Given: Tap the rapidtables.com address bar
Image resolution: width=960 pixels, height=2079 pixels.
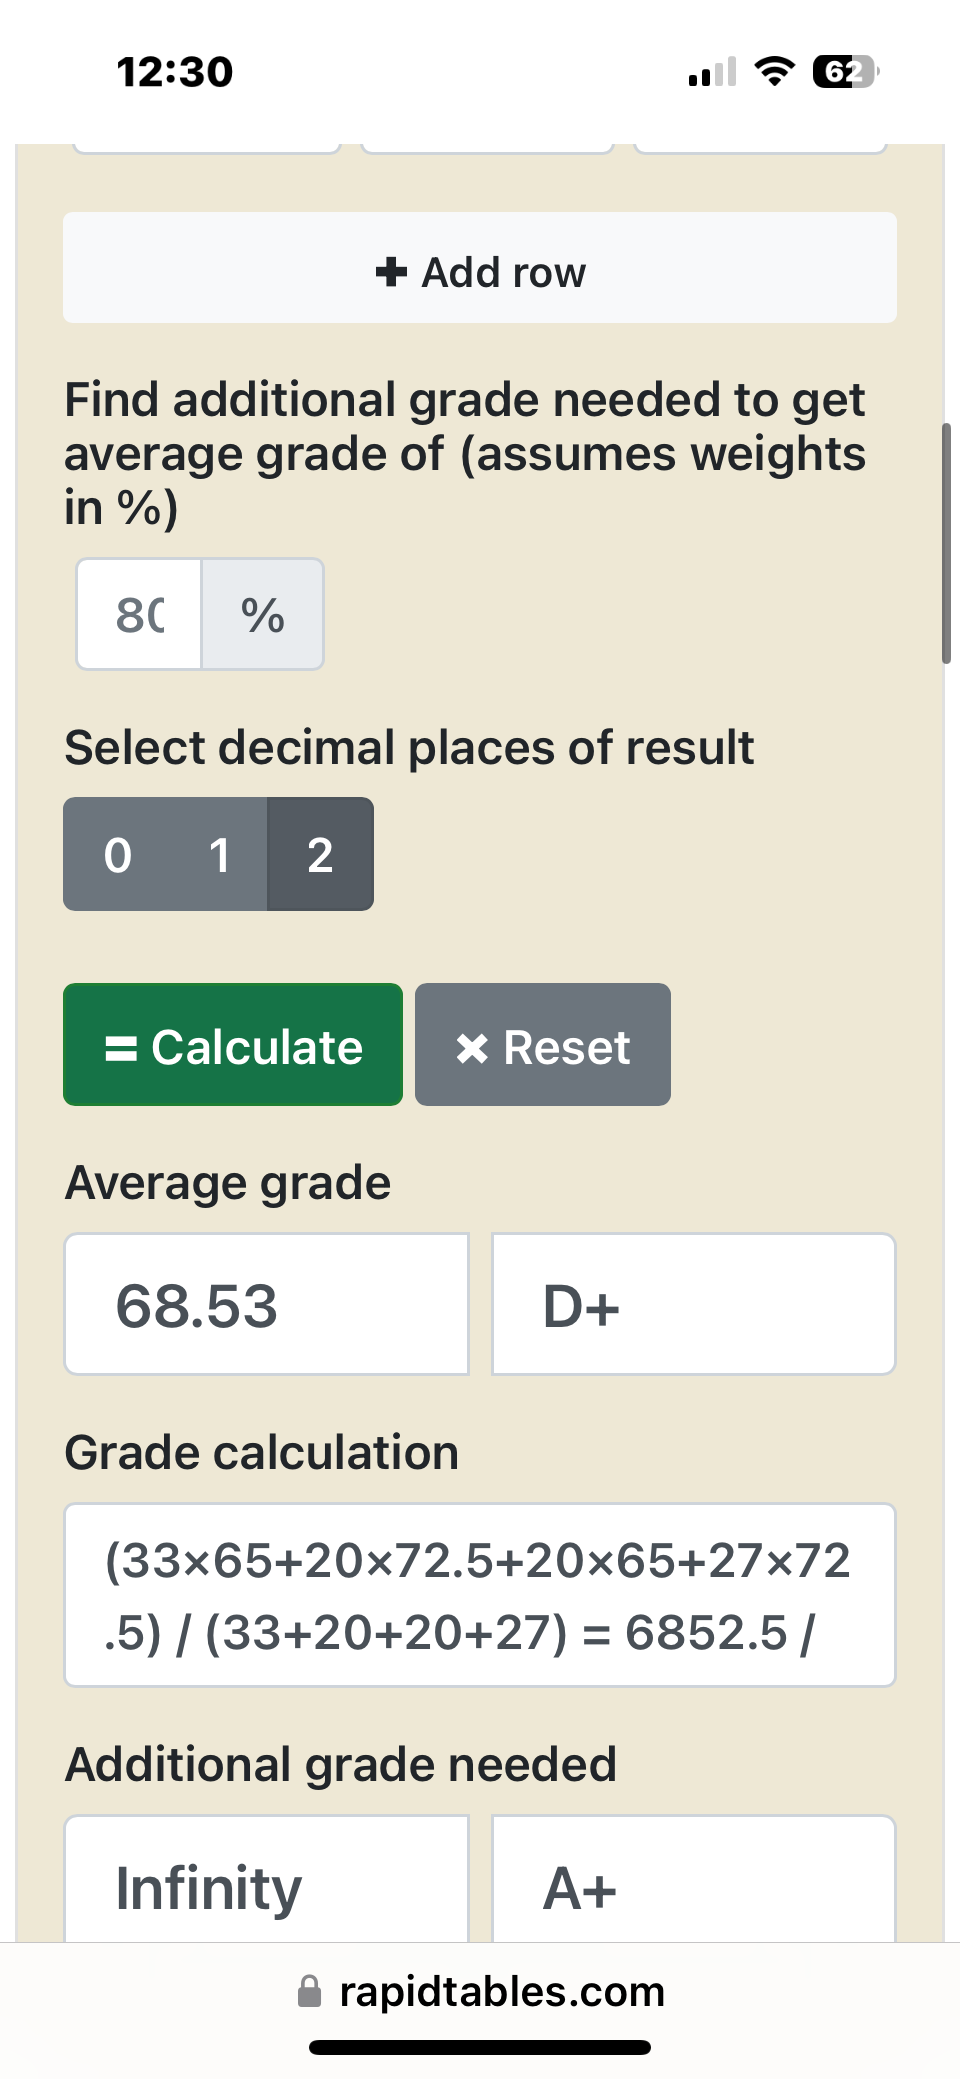Looking at the screenshot, I should click(x=481, y=1991).
